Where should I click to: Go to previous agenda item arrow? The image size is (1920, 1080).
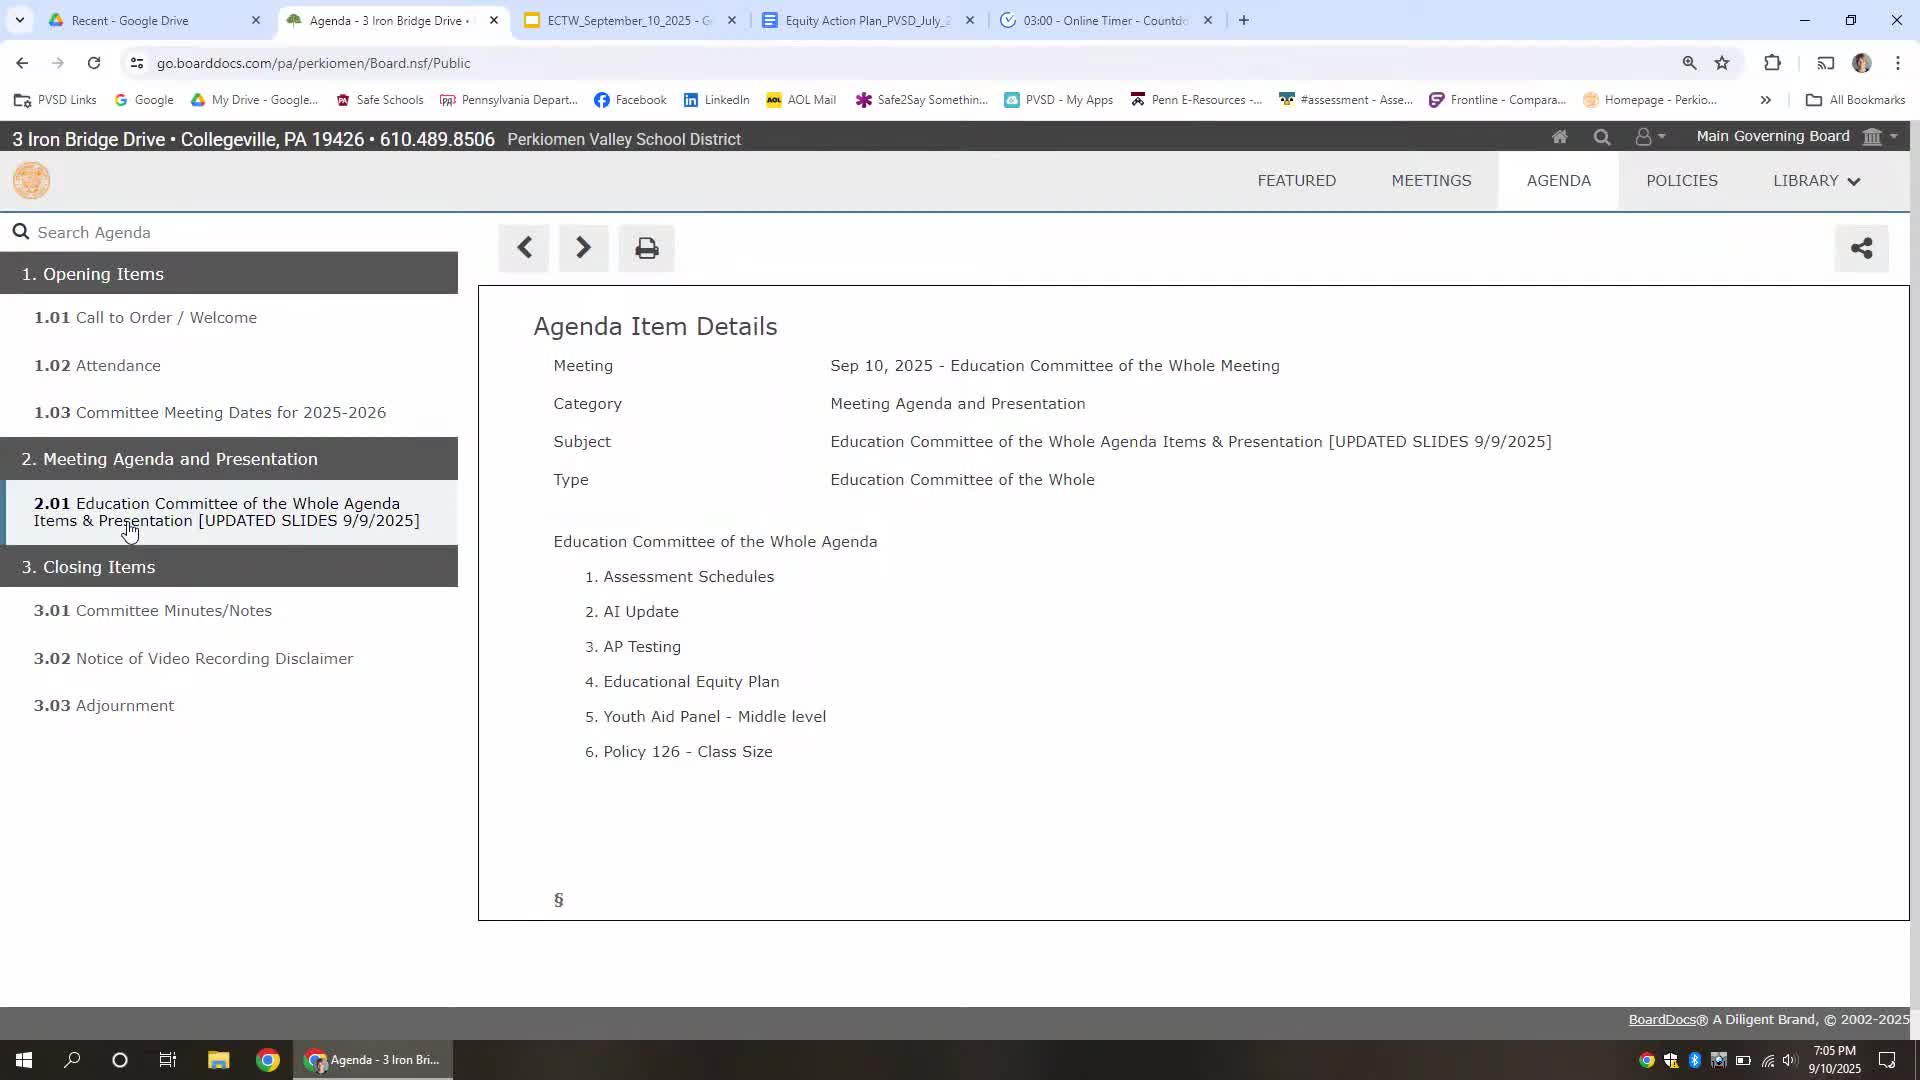click(x=524, y=248)
